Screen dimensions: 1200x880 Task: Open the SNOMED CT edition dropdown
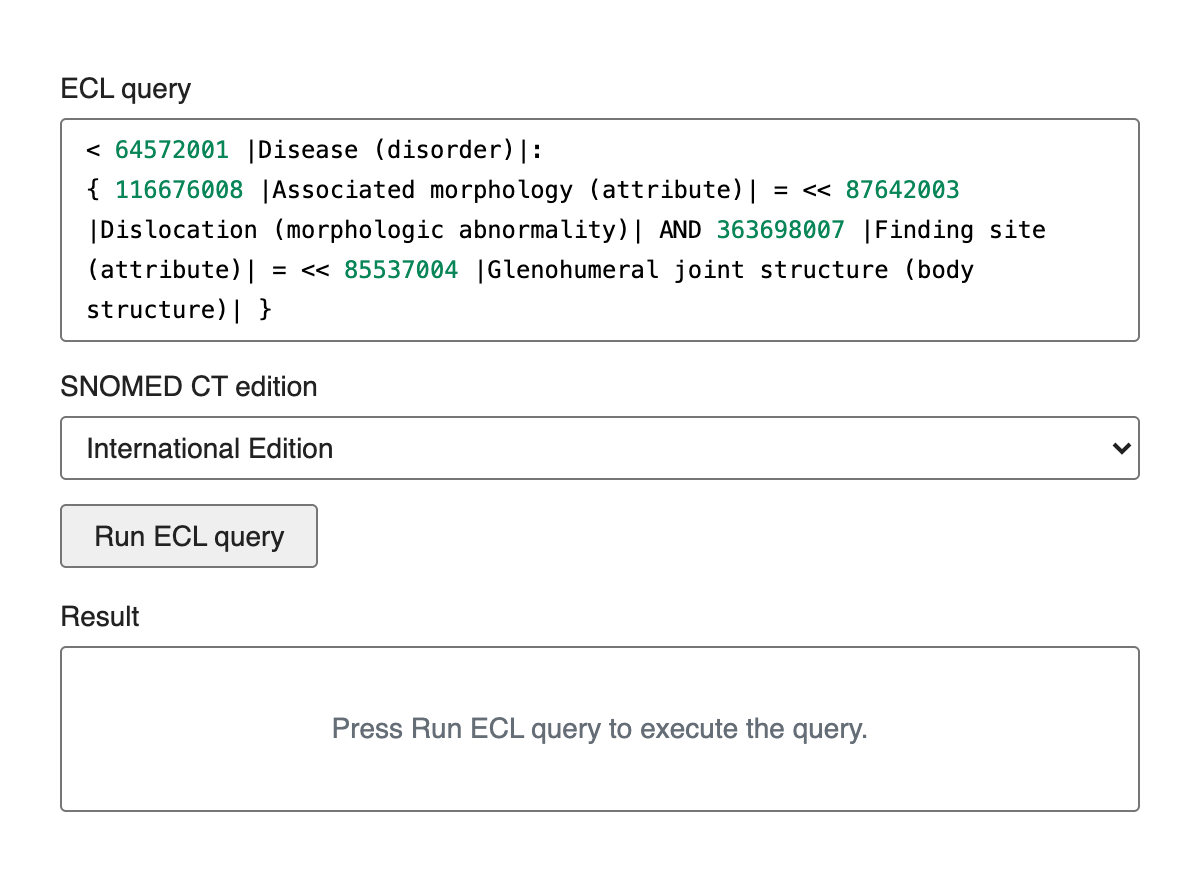(x=600, y=448)
